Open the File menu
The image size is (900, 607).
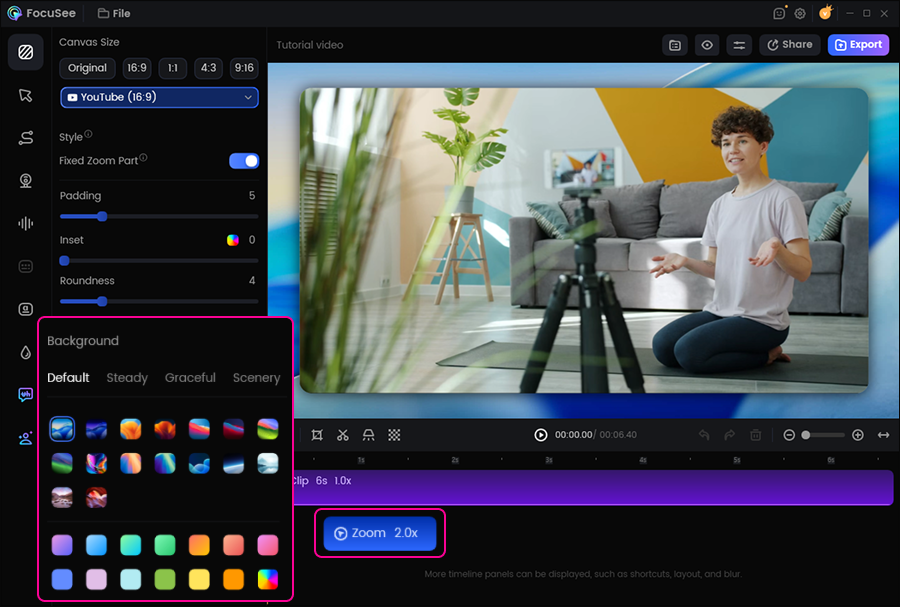tap(114, 14)
